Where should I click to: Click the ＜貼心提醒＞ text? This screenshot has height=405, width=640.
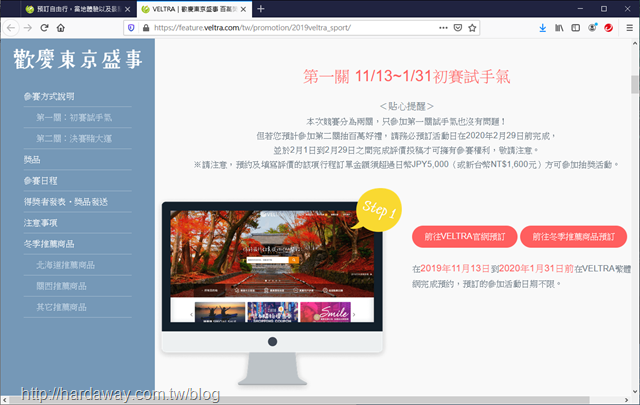coord(407,107)
